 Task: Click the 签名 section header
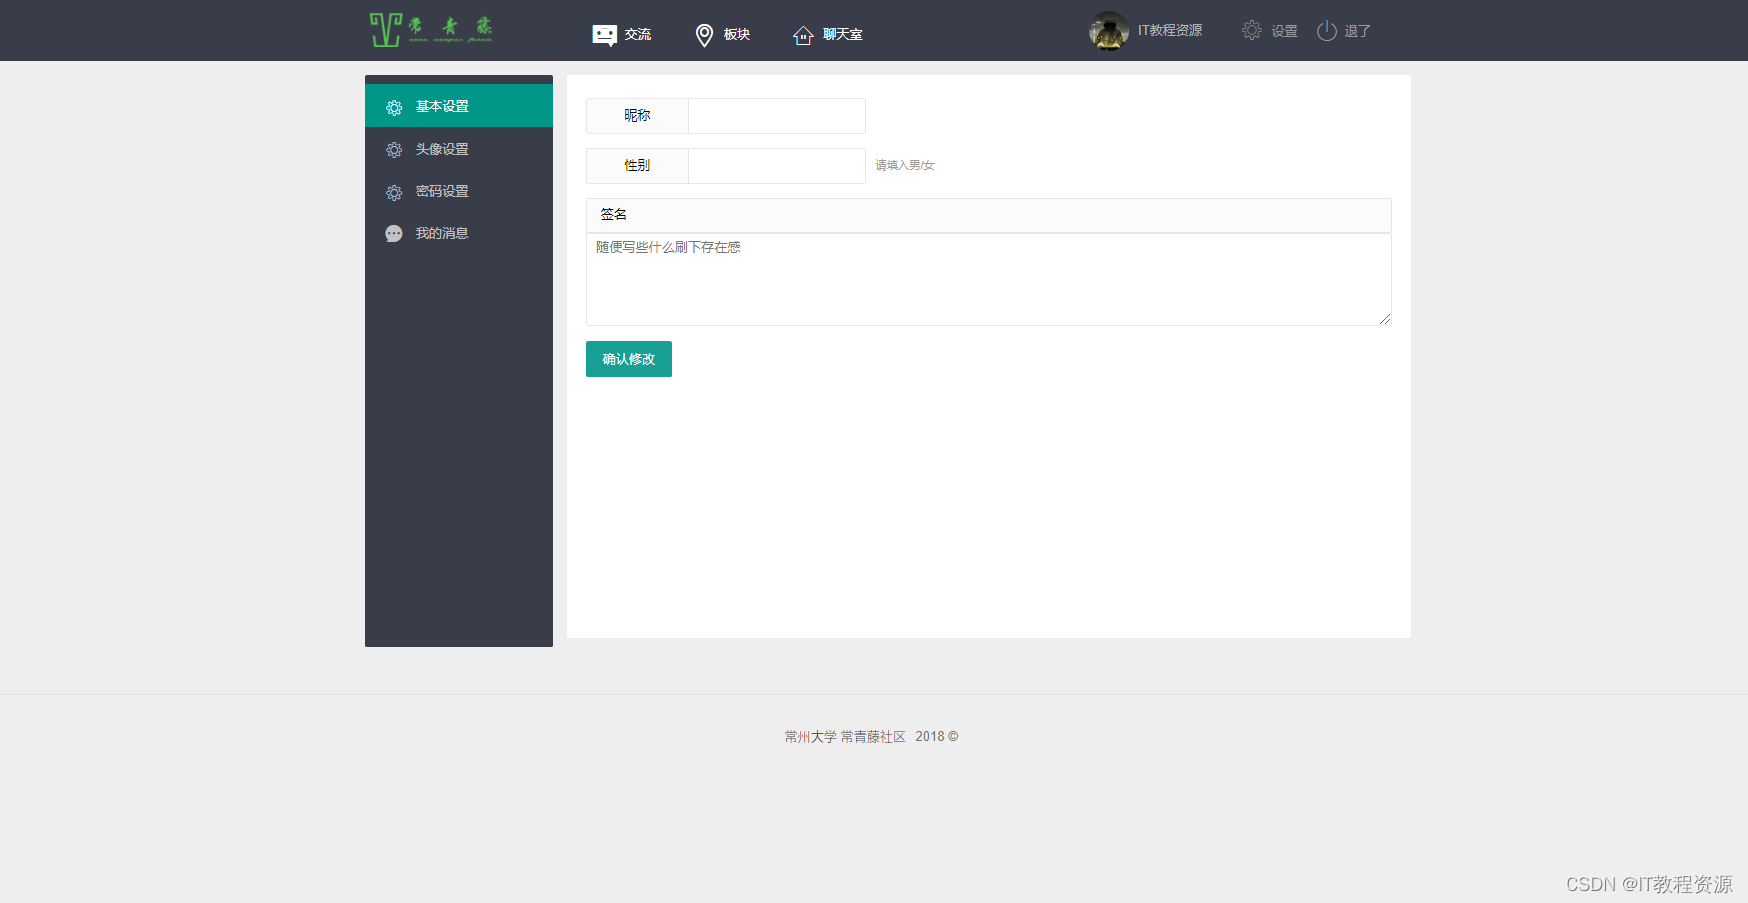click(x=989, y=215)
